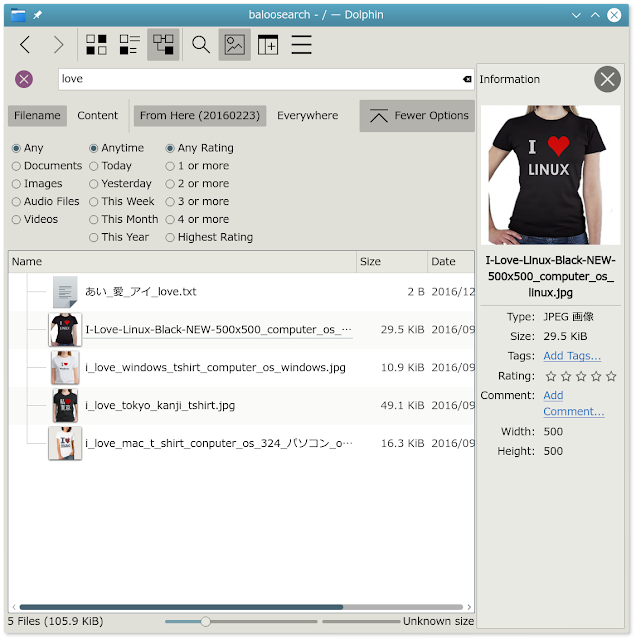The width and height of the screenshot is (636, 640).
Task: Filter by 2 or more rating
Action: point(197,184)
